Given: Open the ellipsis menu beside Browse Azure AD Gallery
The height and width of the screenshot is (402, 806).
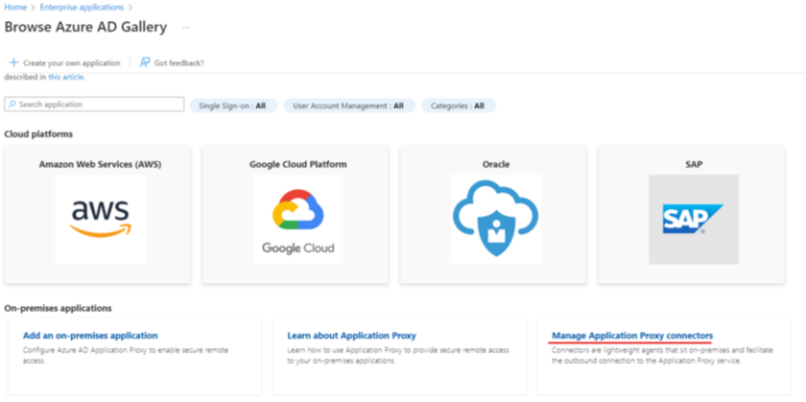Looking at the screenshot, I should click(x=186, y=27).
